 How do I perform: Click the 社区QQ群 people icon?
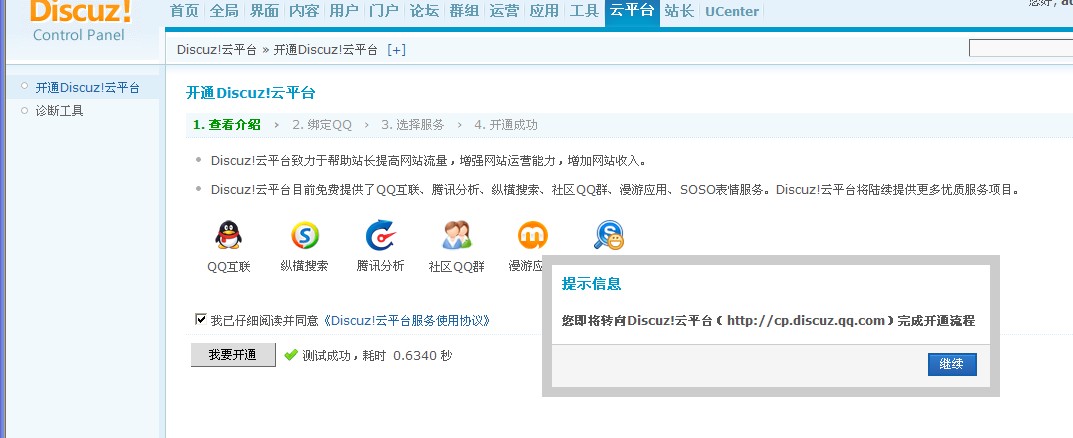click(x=456, y=235)
